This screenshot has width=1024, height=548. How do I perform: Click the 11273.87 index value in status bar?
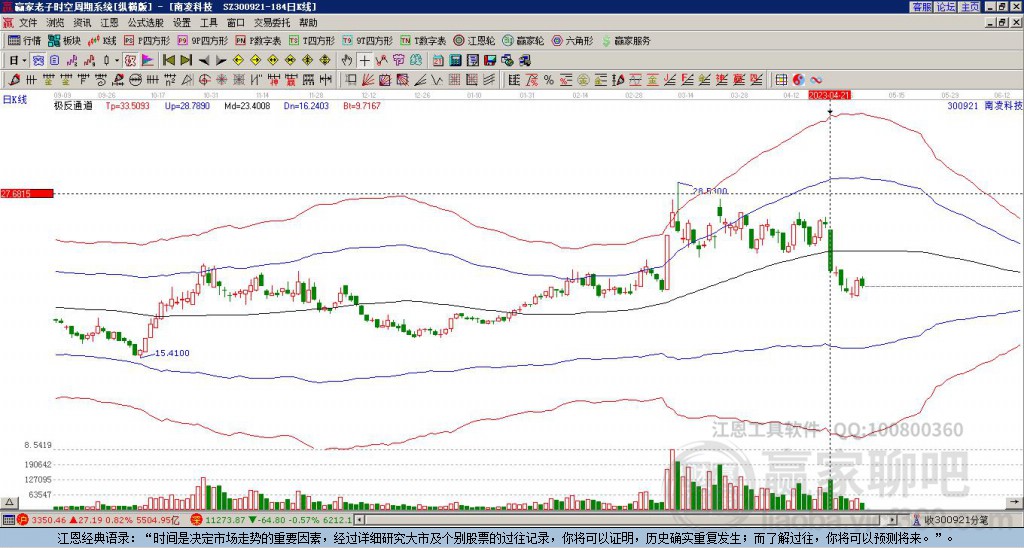click(x=225, y=520)
